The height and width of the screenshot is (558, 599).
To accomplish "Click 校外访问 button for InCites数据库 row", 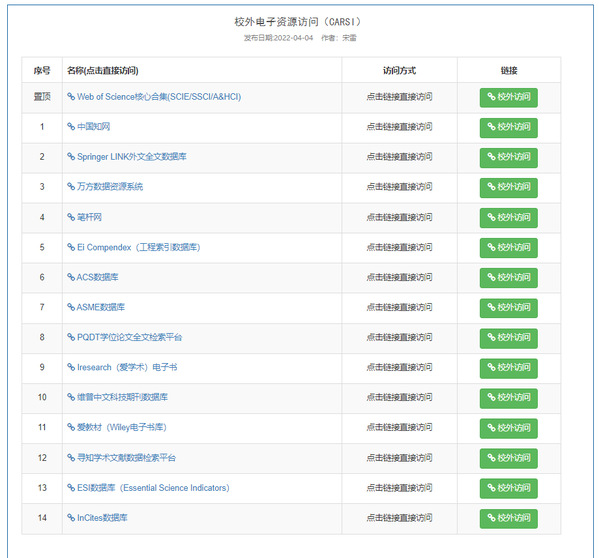I will [508, 519].
